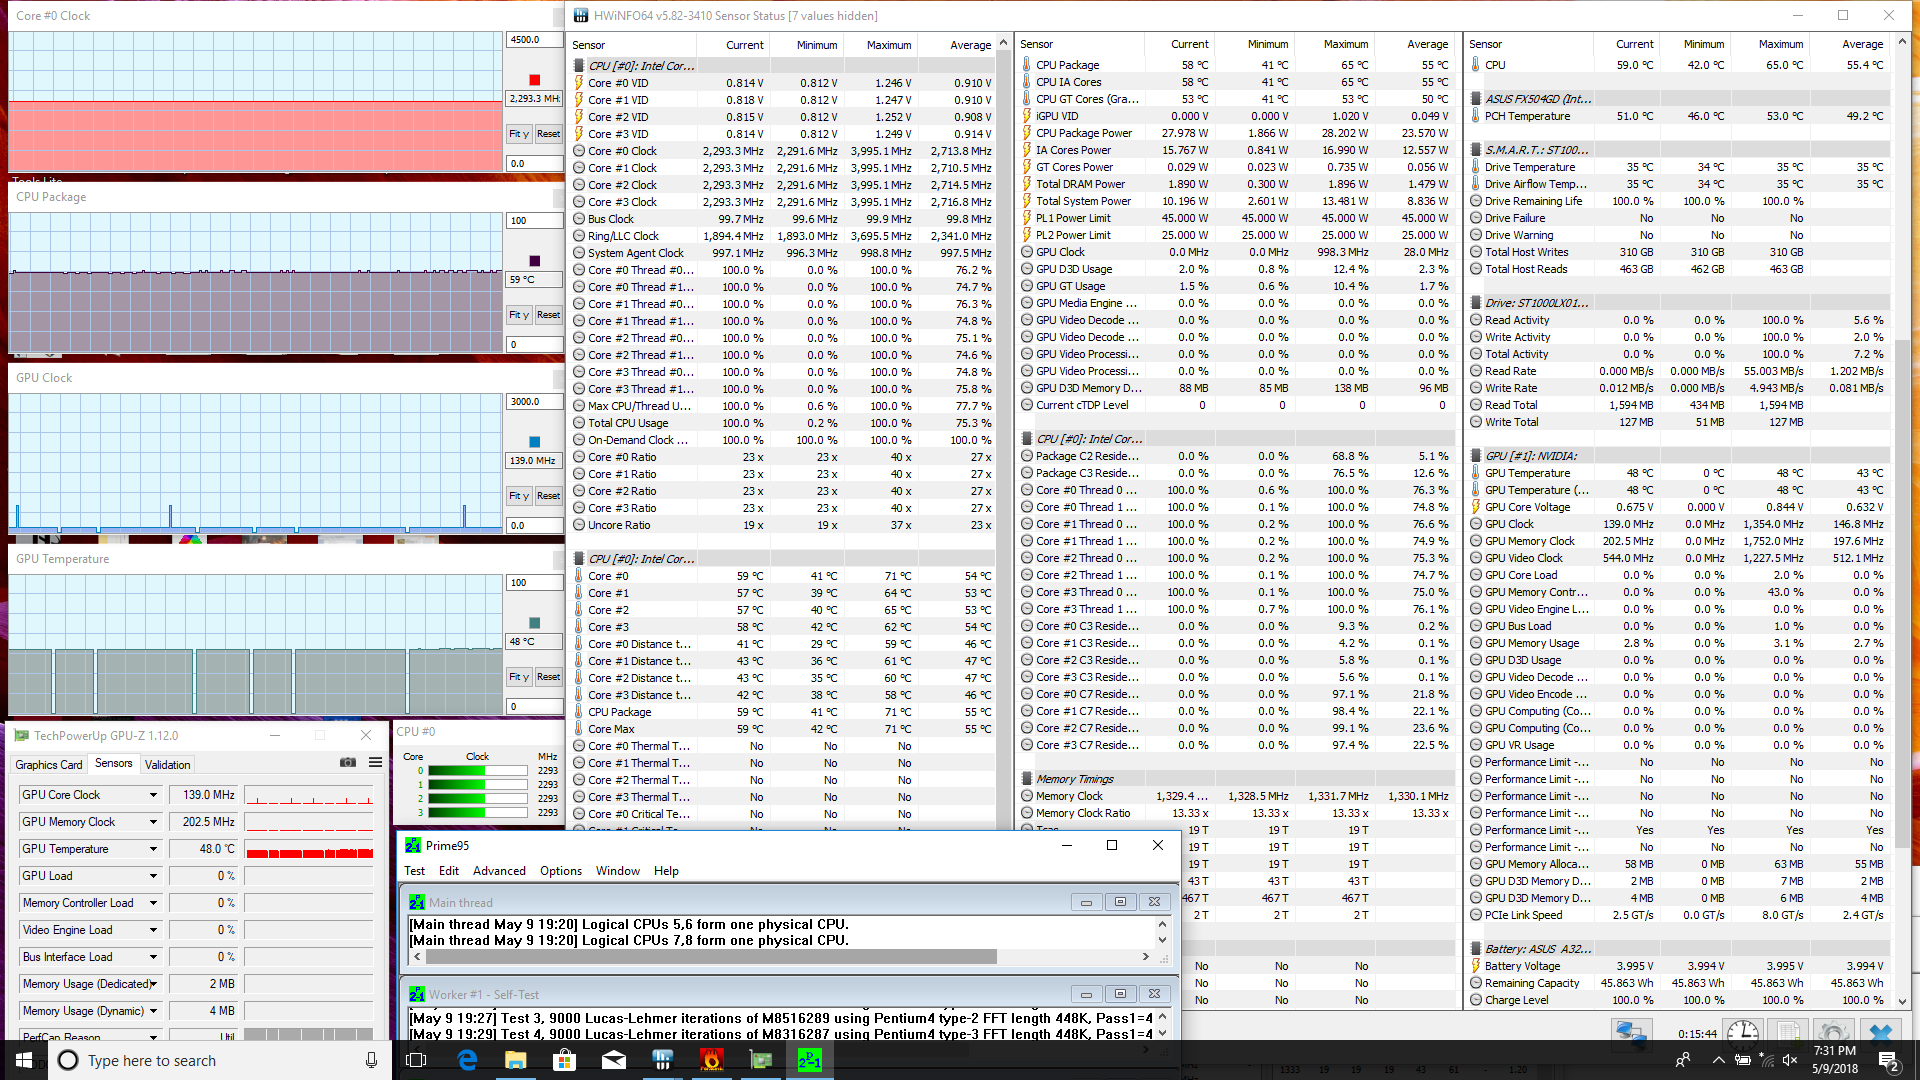The width and height of the screenshot is (1920, 1080).
Task: Open Memory Controller Load dropdown
Action: 153,903
